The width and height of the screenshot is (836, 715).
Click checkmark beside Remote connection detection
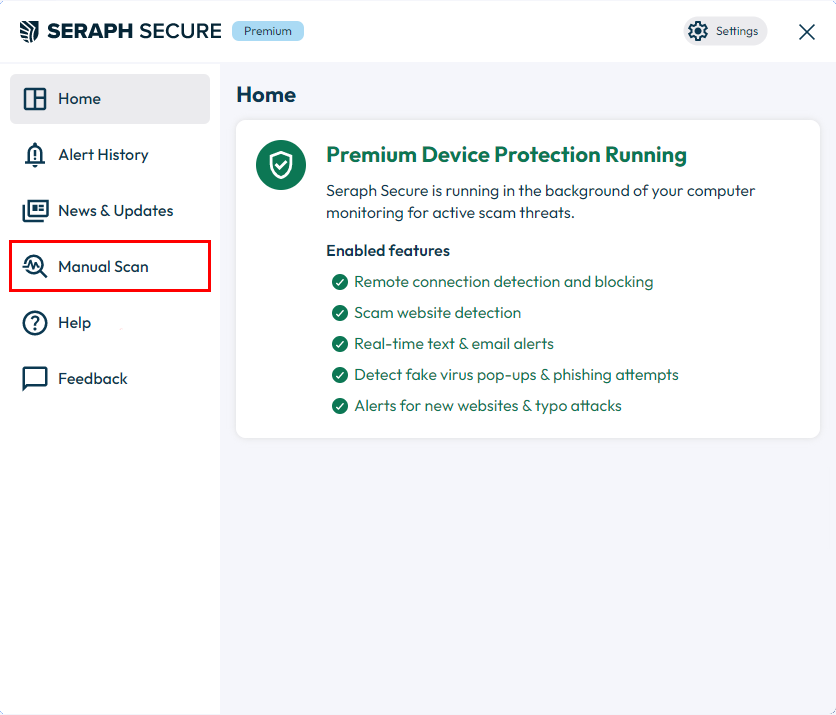[x=340, y=282]
